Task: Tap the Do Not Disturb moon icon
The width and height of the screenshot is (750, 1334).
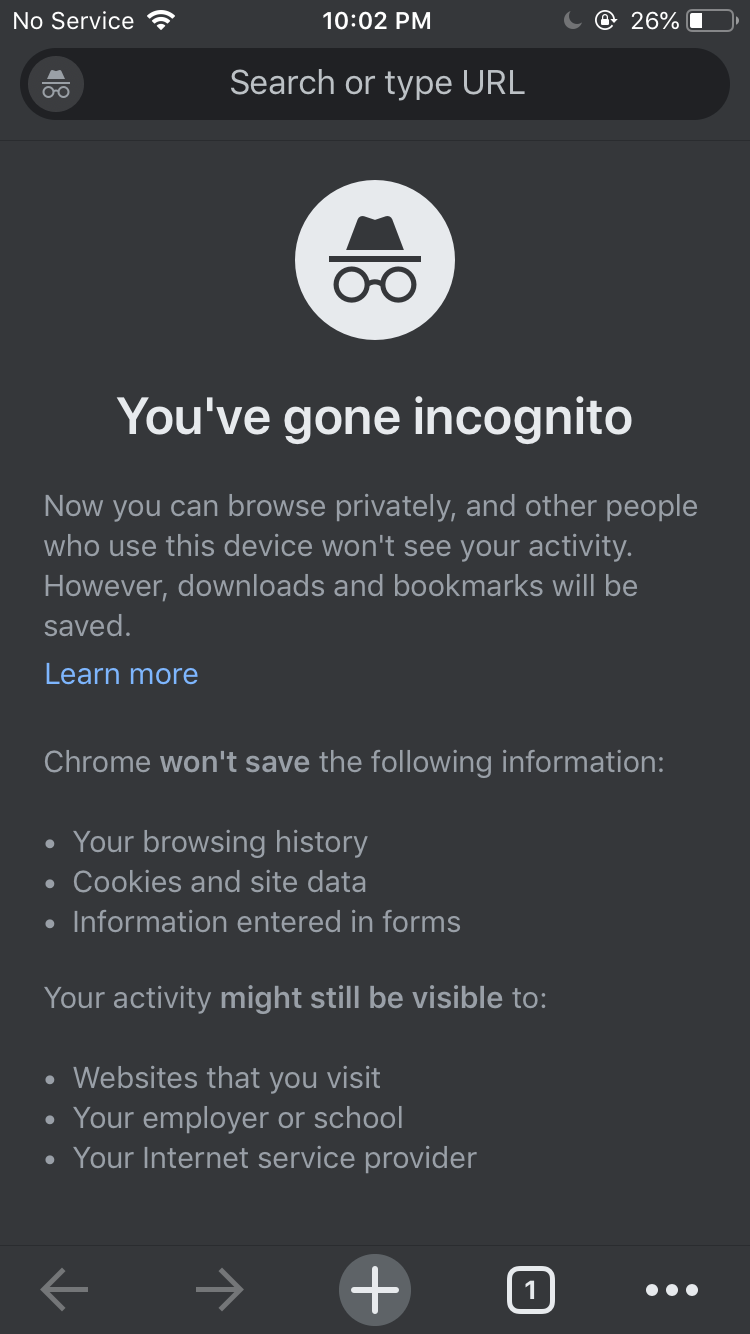Action: click(572, 20)
